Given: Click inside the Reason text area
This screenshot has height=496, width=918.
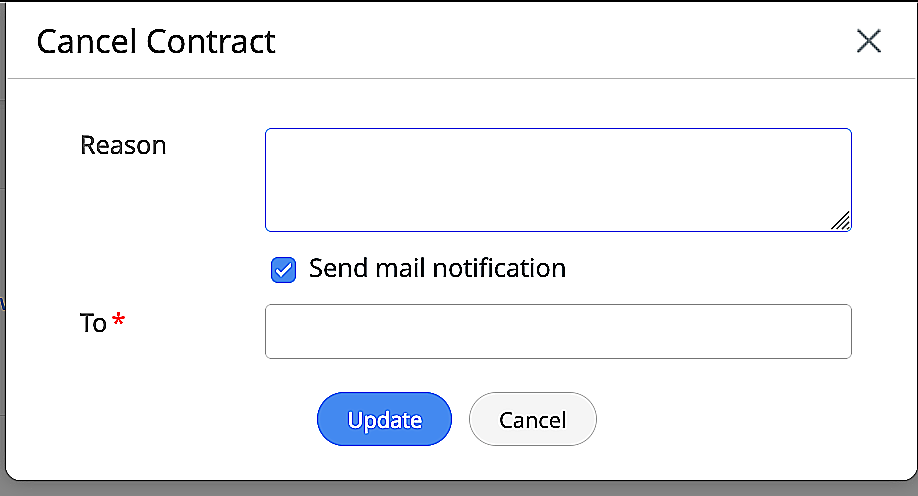Looking at the screenshot, I should [557, 180].
